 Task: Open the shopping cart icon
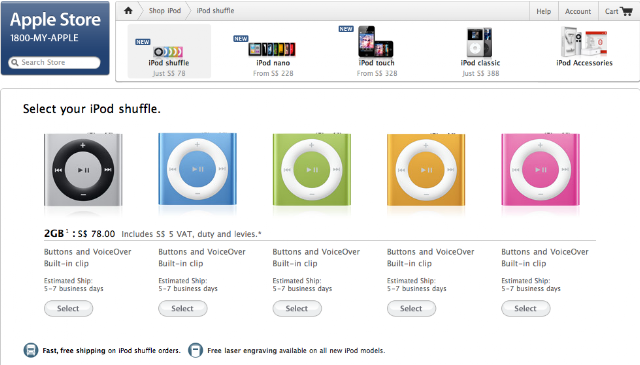coord(626,11)
